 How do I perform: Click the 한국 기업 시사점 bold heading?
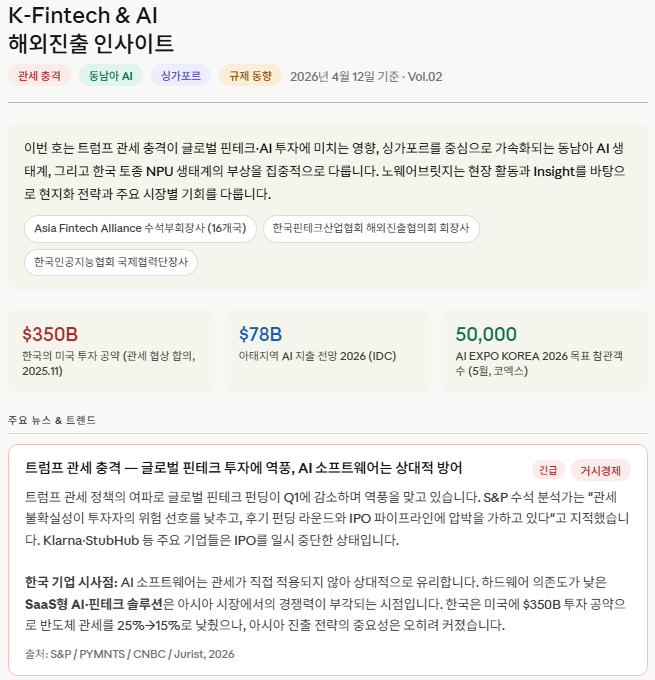pos(70,582)
